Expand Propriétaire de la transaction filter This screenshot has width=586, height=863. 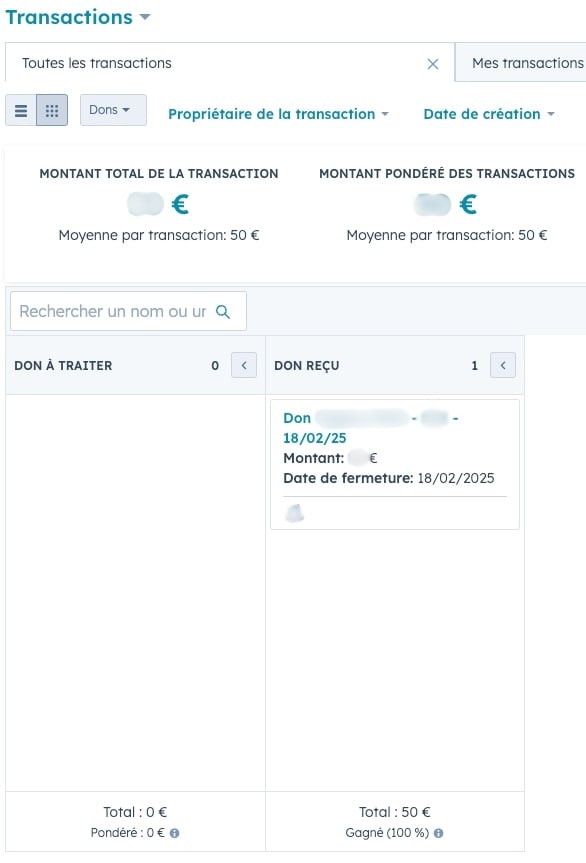tap(278, 114)
